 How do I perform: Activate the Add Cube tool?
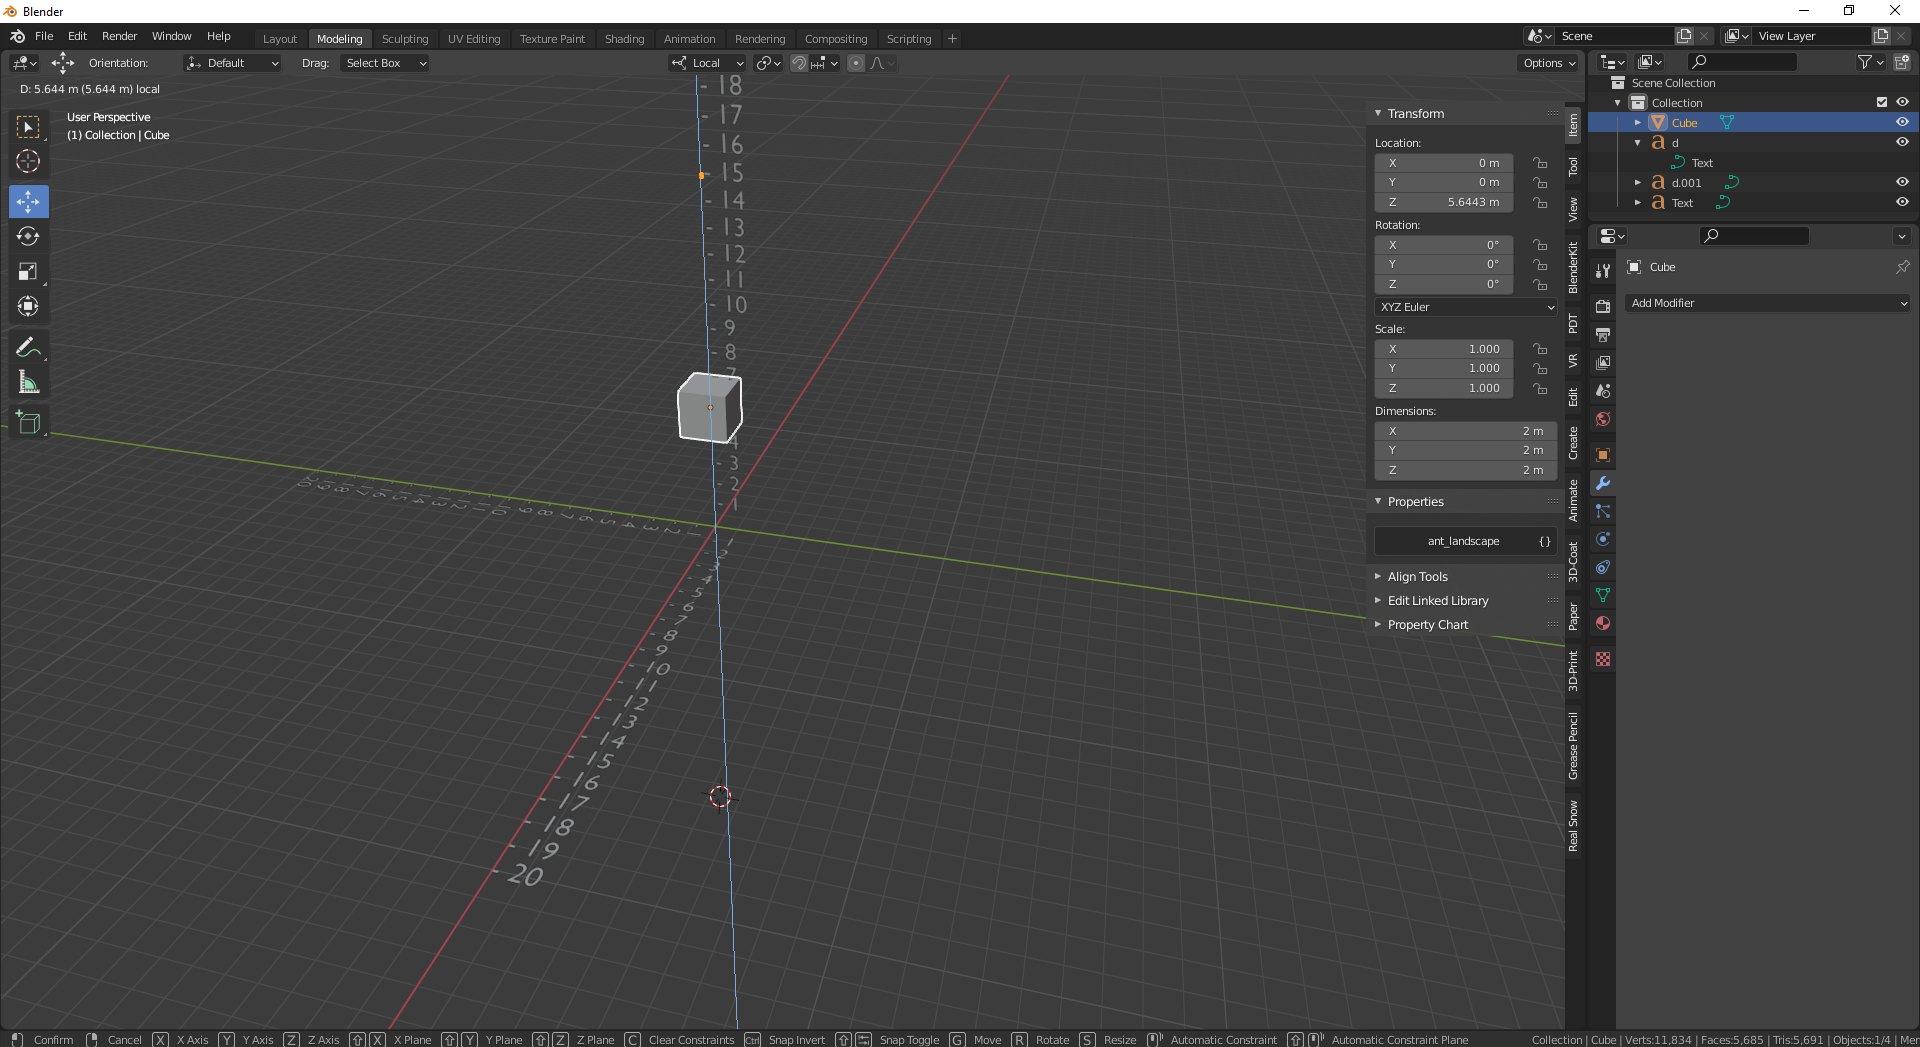(28, 423)
